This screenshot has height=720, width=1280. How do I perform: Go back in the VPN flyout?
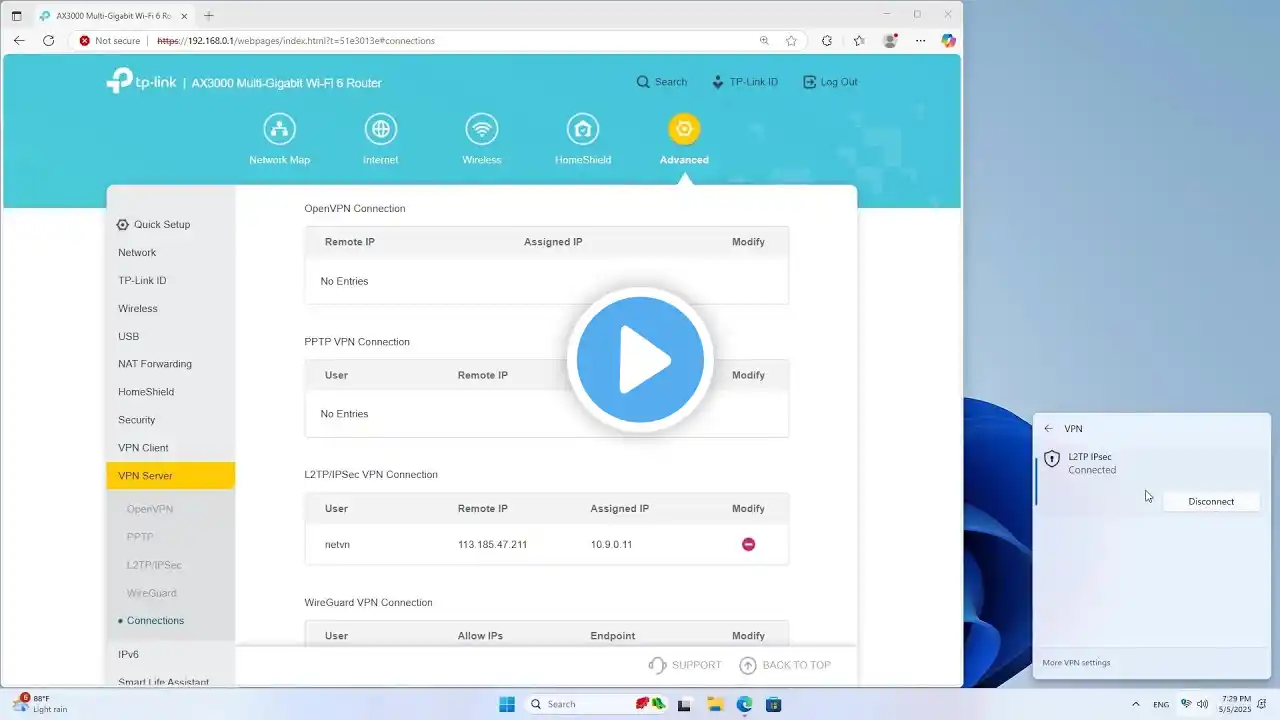[x=1048, y=429]
